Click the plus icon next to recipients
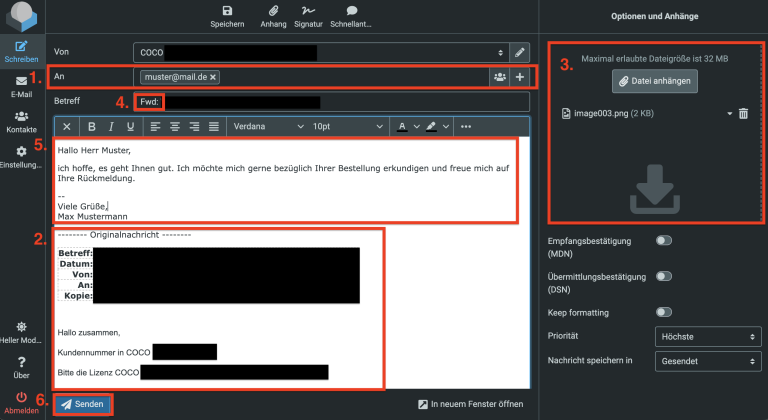 coord(519,77)
